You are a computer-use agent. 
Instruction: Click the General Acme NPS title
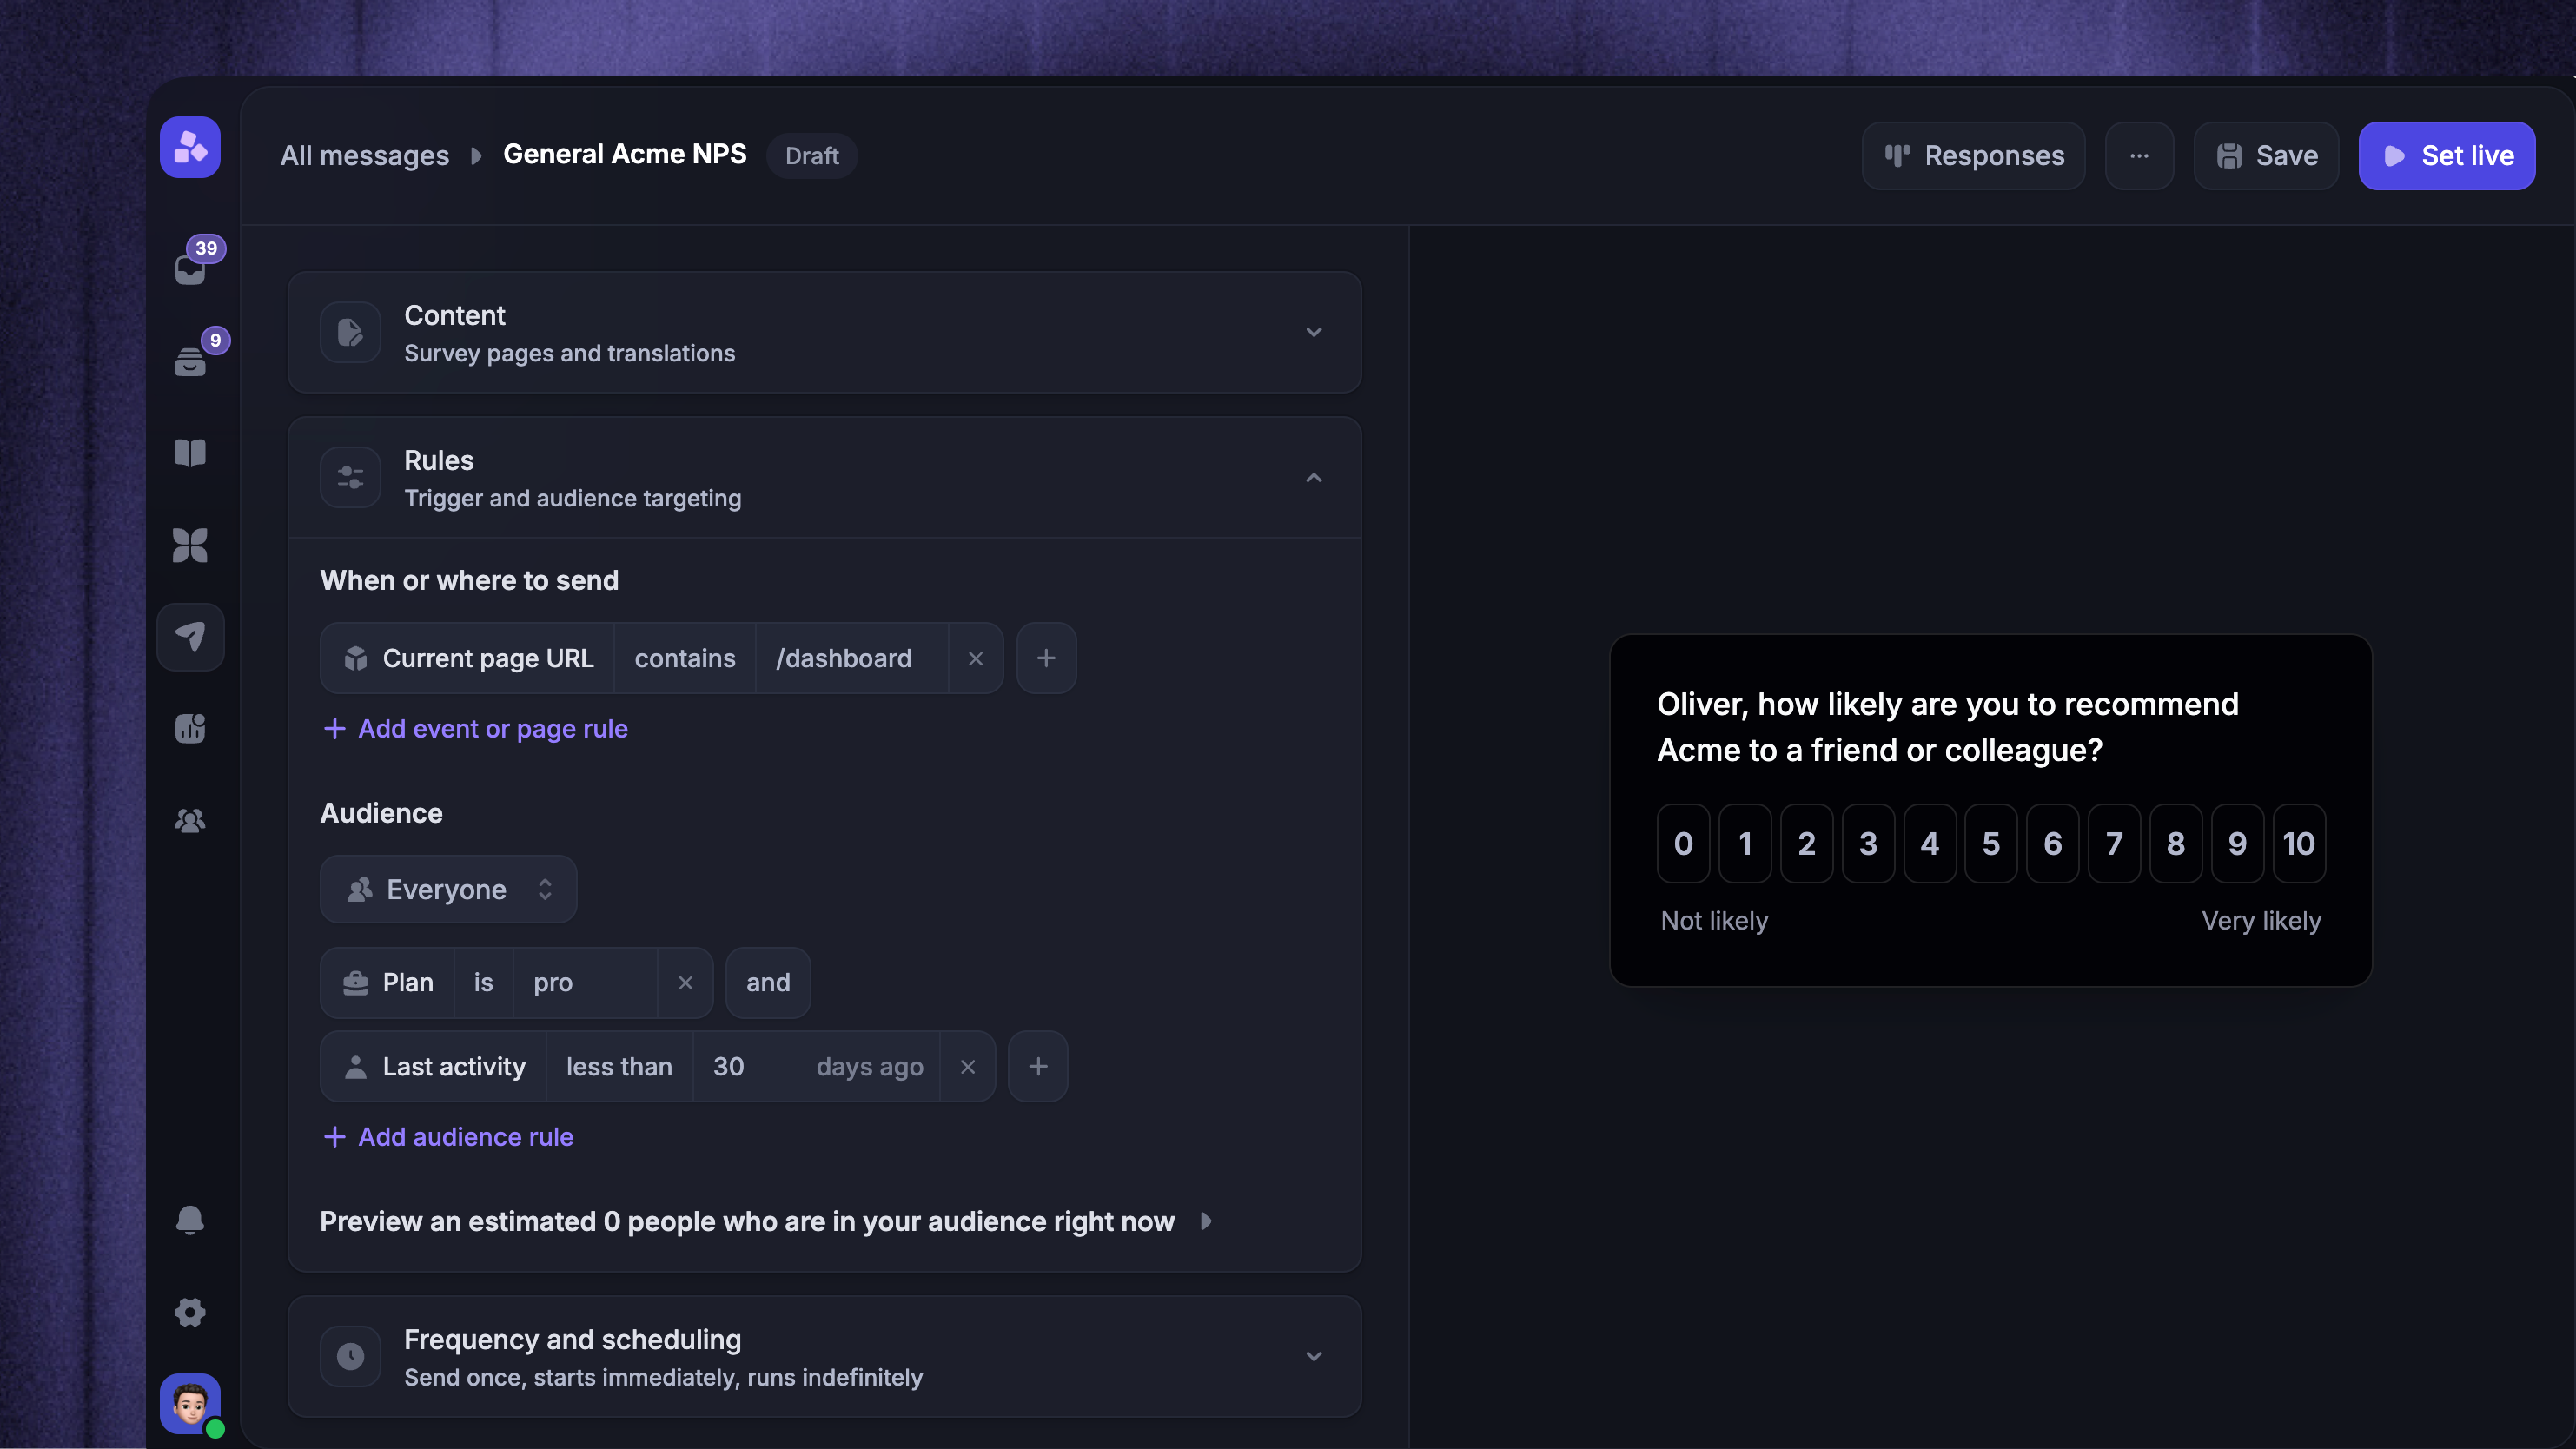[x=625, y=154]
